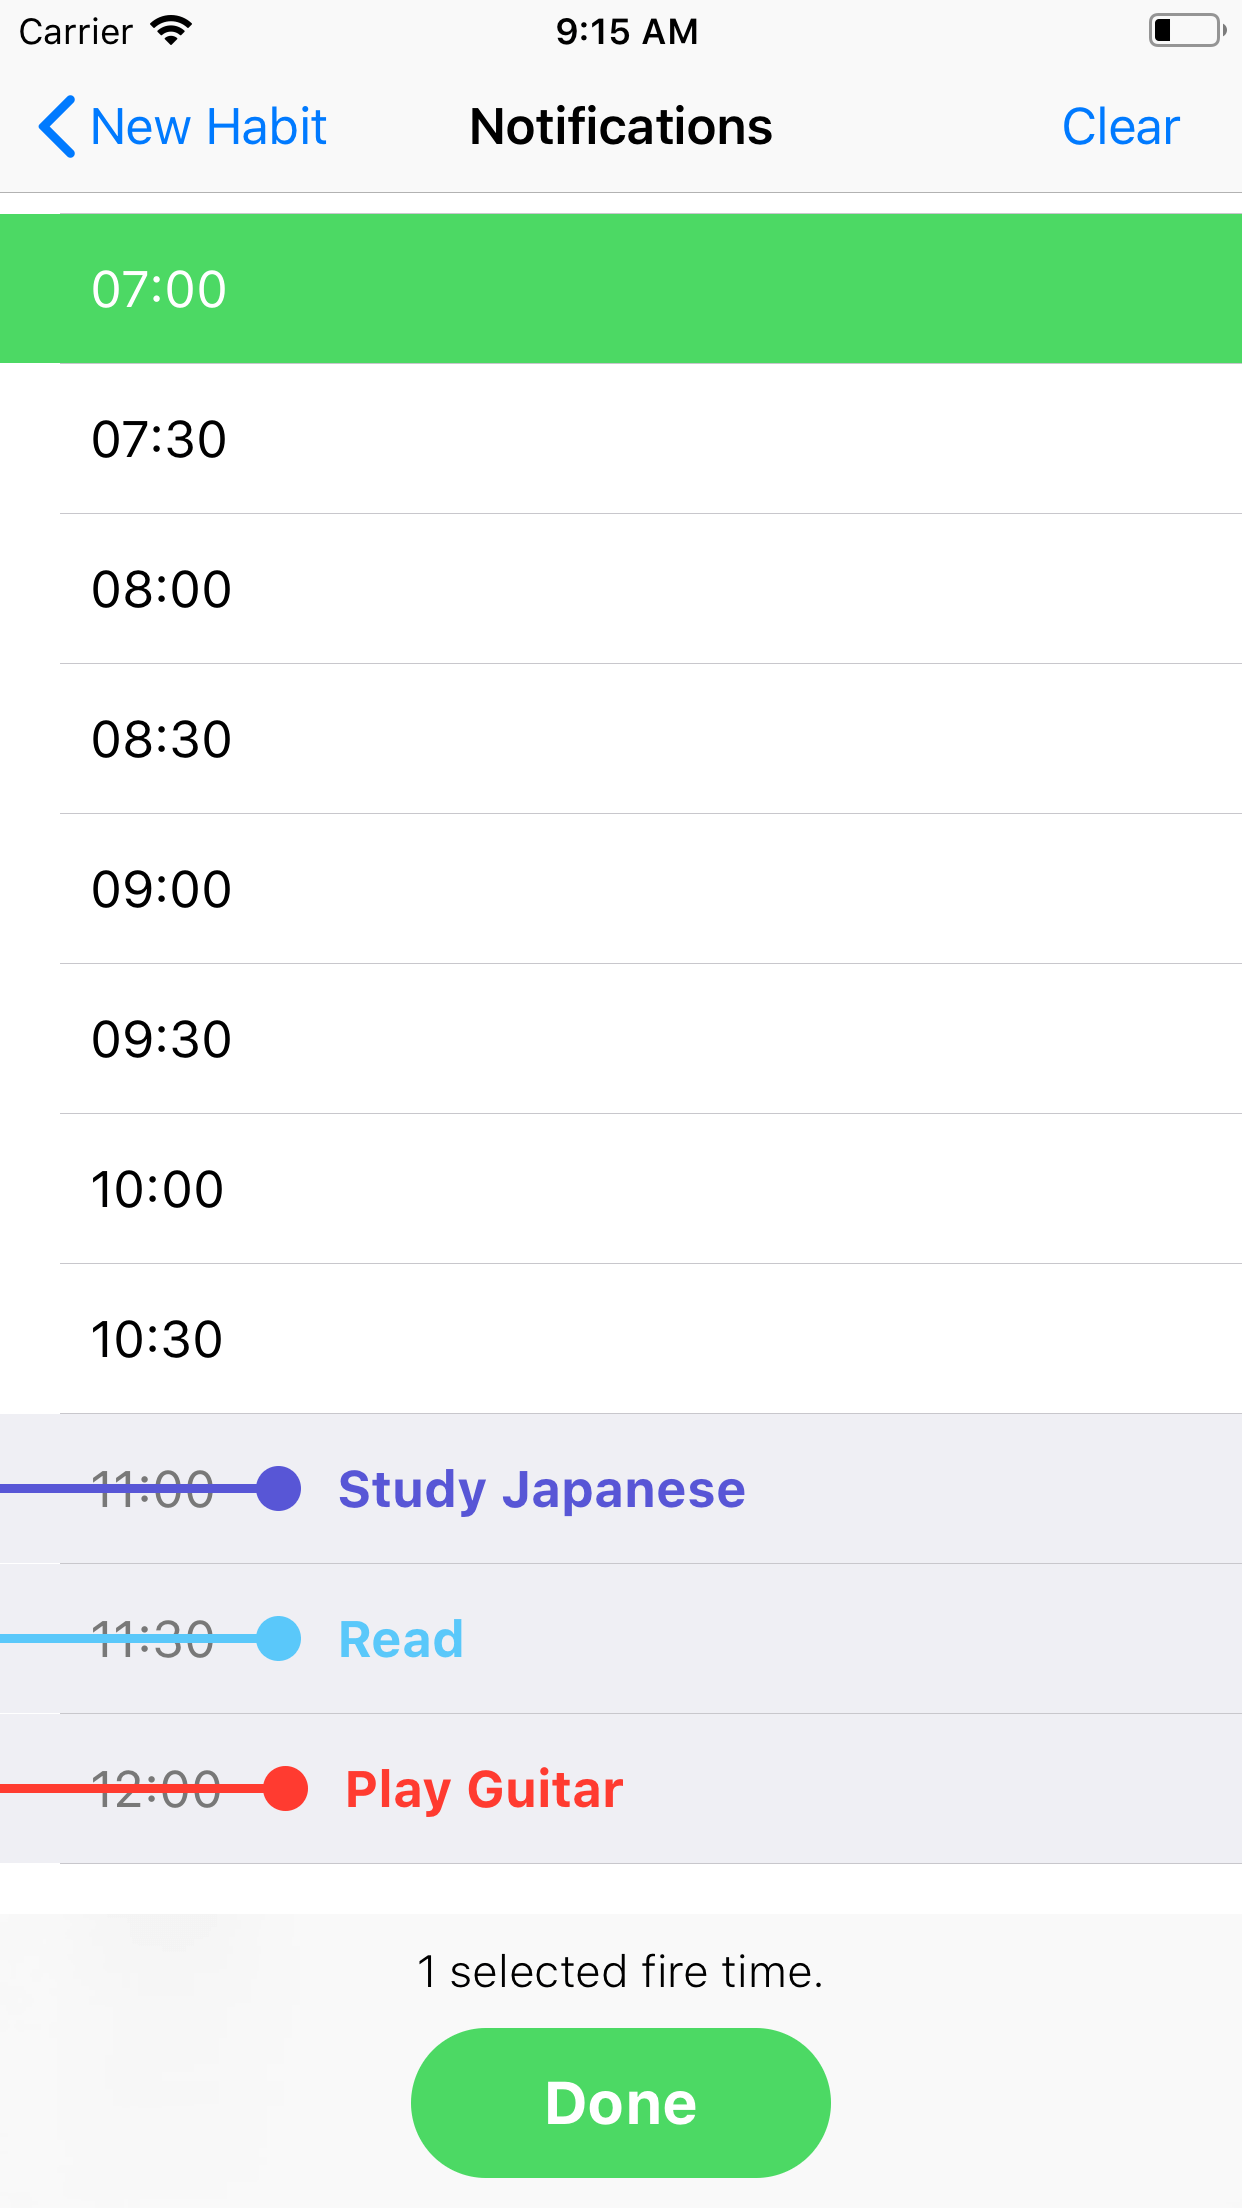The image size is (1242, 2208).
Task: Pick the 10:00 notification time
Action: tap(621, 1189)
